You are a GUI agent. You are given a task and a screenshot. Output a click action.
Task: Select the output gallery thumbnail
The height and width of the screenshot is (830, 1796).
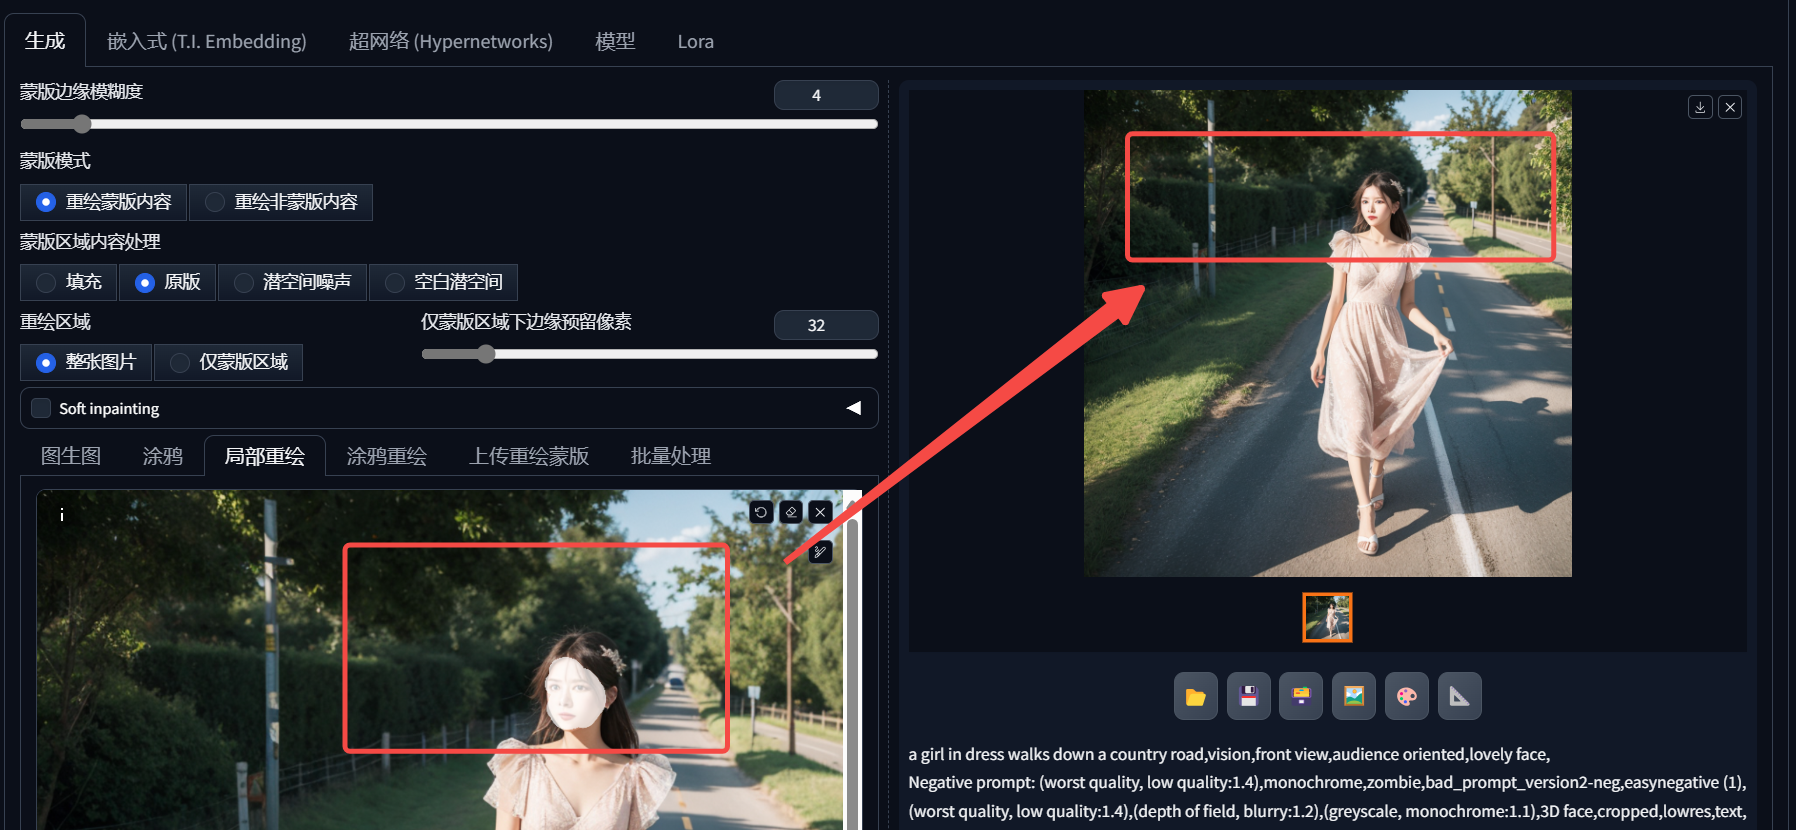(1327, 617)
